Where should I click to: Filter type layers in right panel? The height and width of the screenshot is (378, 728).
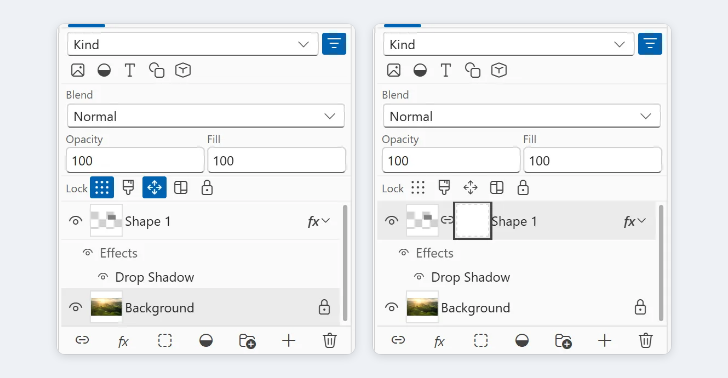pos(446,70)
